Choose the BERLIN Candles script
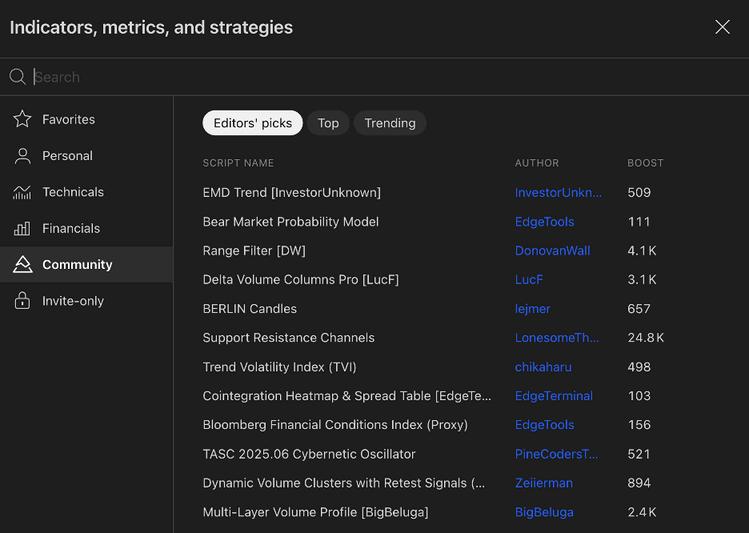This screenshot has width=749, height=533. pos(249,309)
